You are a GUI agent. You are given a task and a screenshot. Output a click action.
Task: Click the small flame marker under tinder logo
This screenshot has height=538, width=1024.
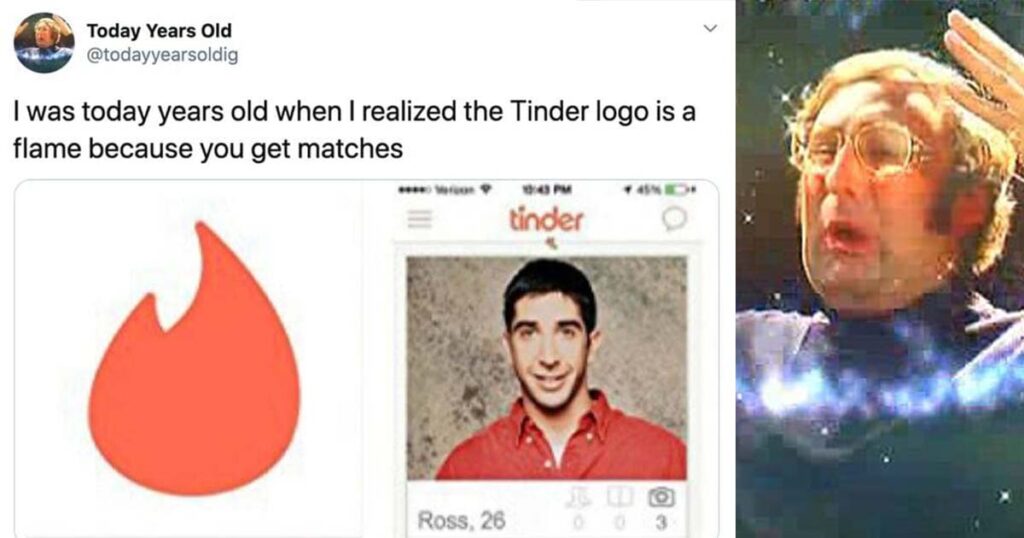pyautogui.click(x=552, y=244)
